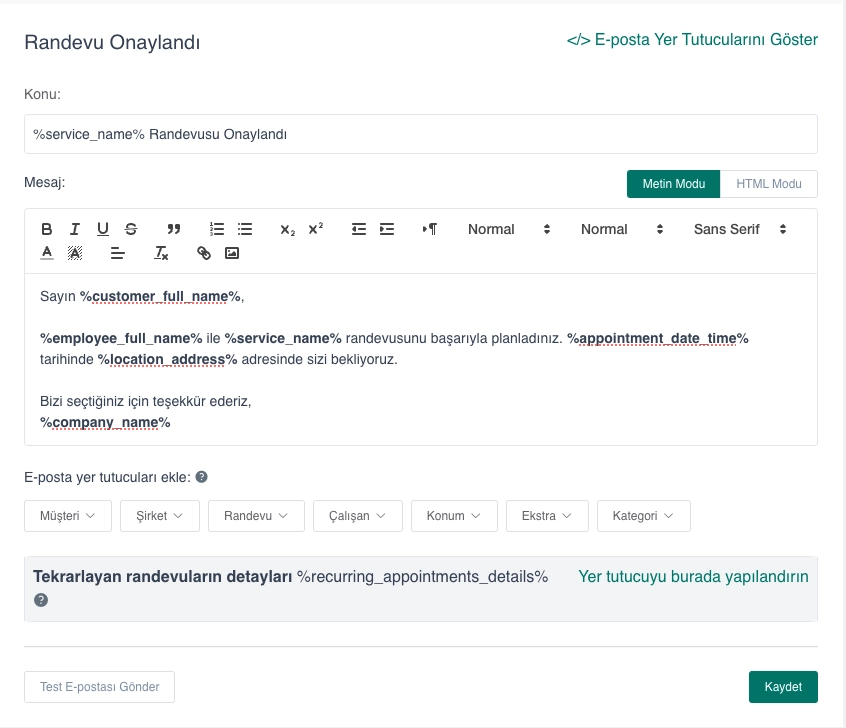The image size is (846, 728).
Task: Apply strikethrough formatting
Action: click(x=131, y=229)
